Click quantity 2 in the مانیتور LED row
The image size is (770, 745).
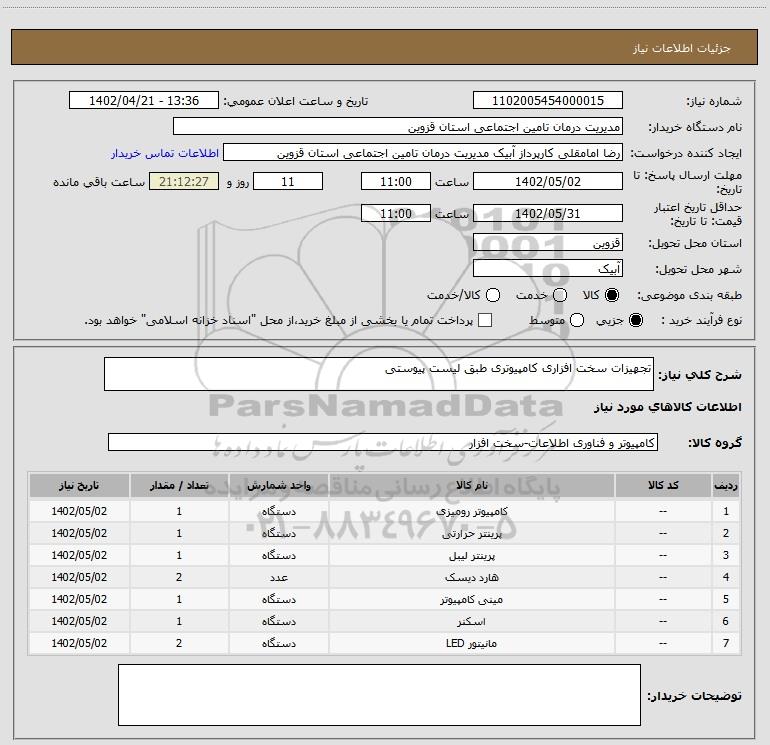(179, 643)
